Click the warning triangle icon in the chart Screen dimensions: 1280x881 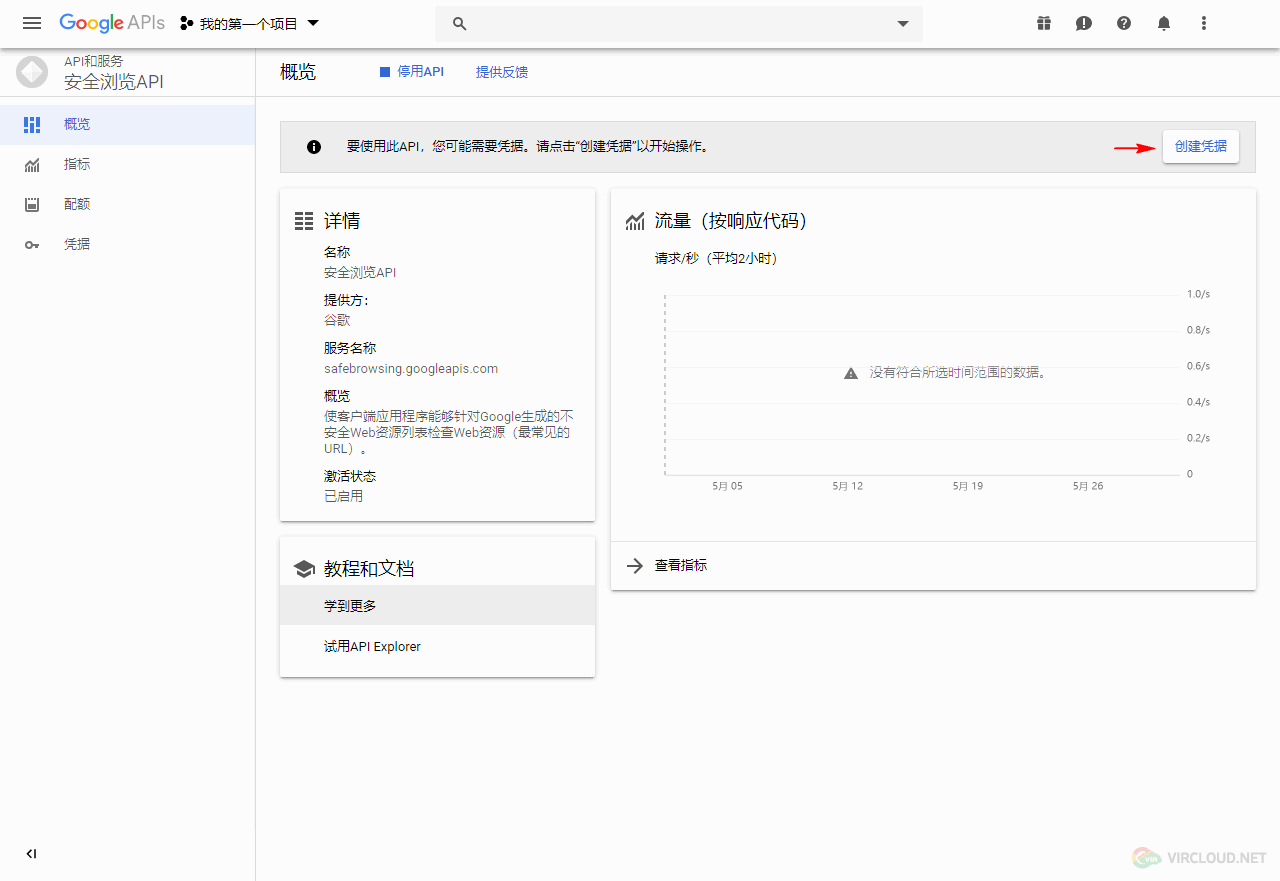point(851,373)
